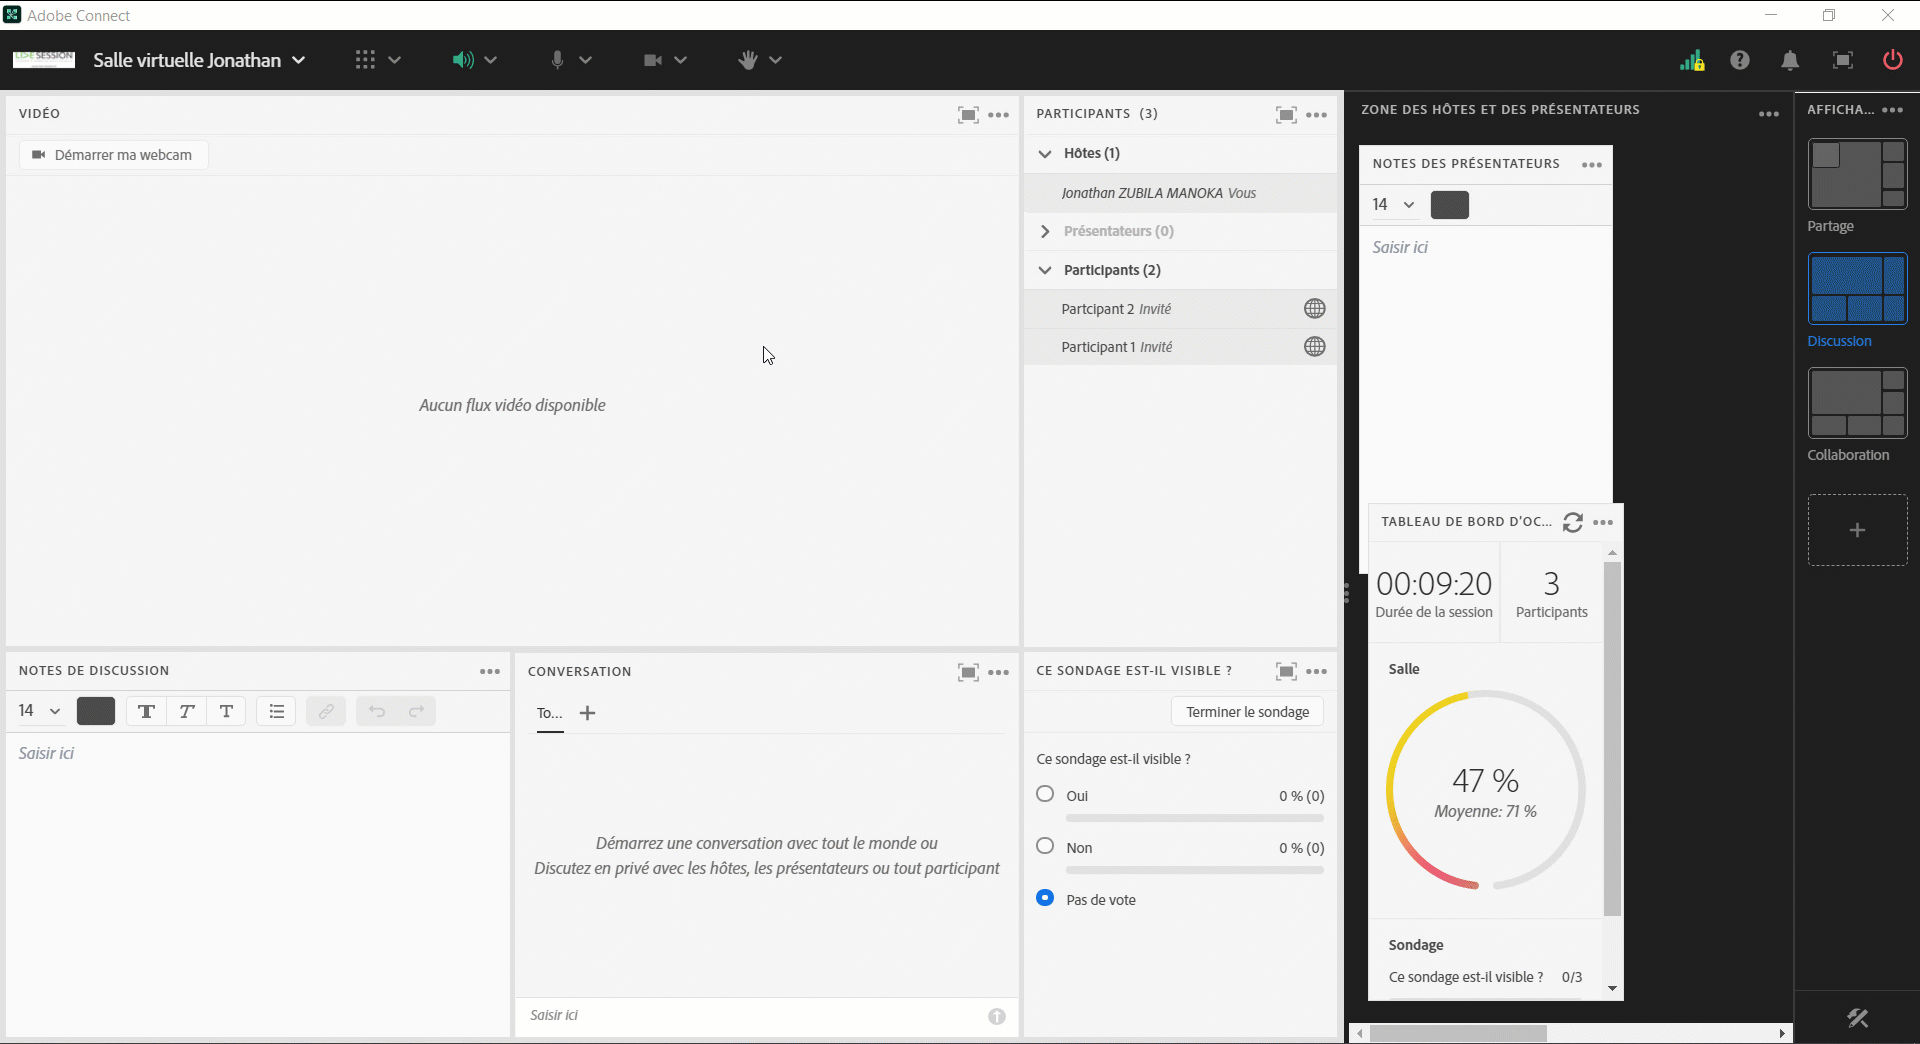
Task: Open connection status bars icon
Action: pyautogui.click(x=1692, y=60)
